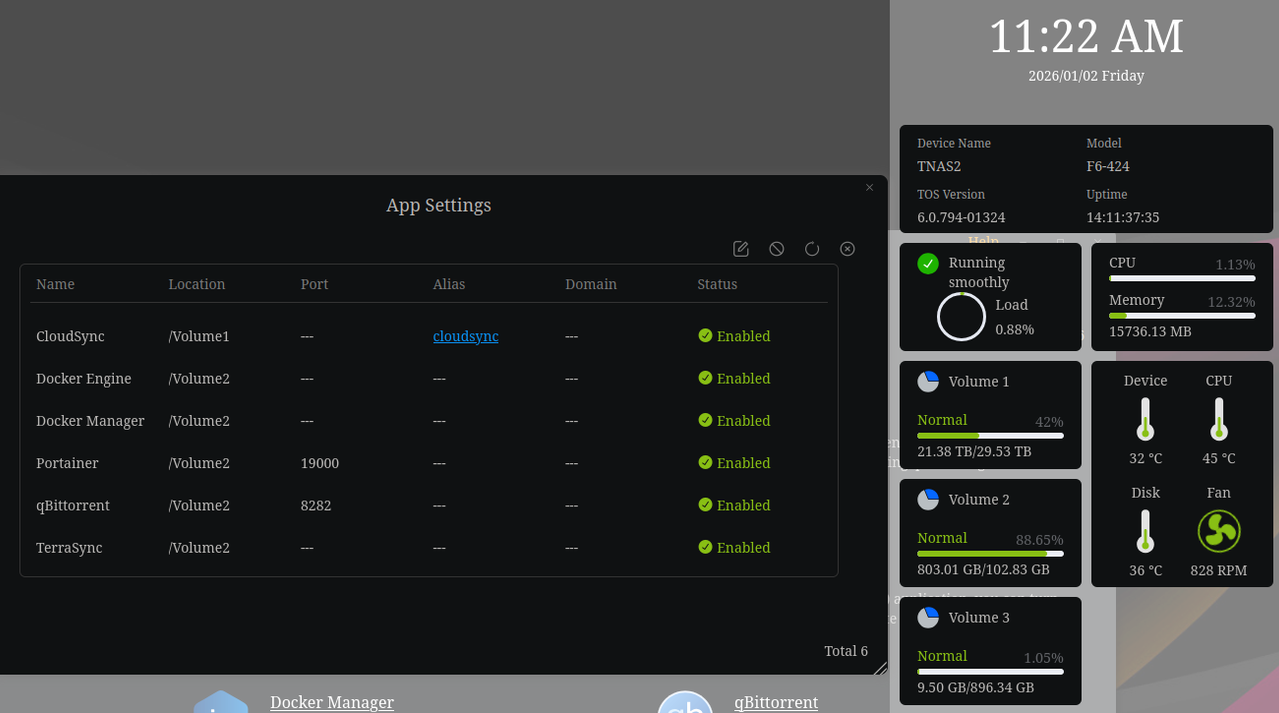This screenshot has height=713, width=1279.
Task: Click the date 2026/01/02 Friday
Action: pos(1086,76)
